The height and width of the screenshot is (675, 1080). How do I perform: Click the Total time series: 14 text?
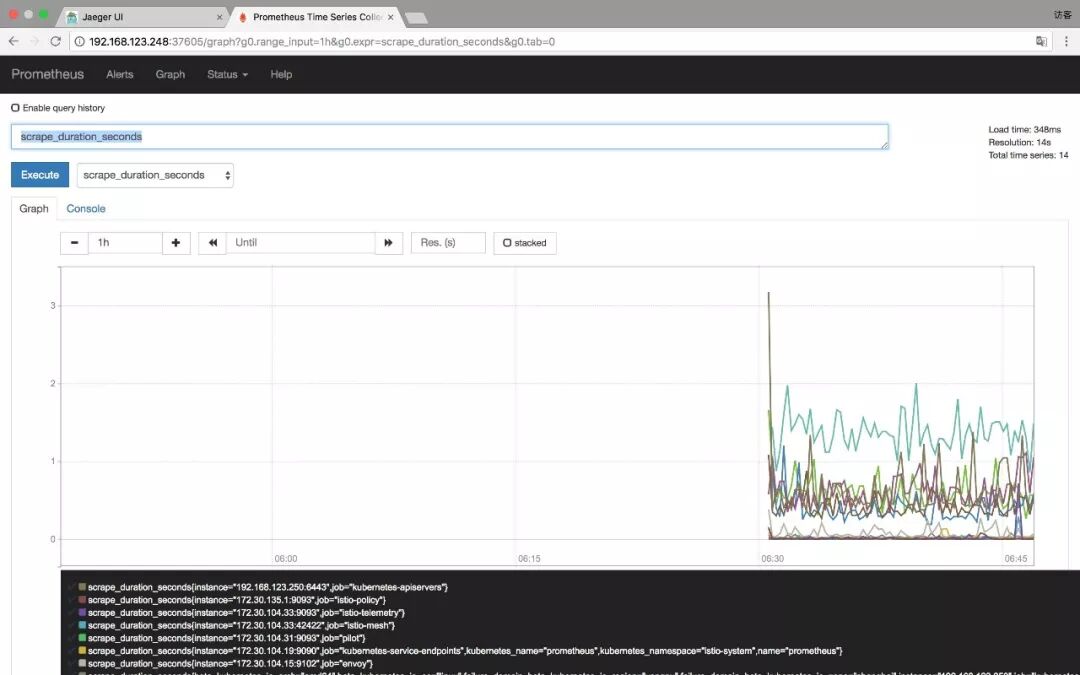tap(1028, 155)
